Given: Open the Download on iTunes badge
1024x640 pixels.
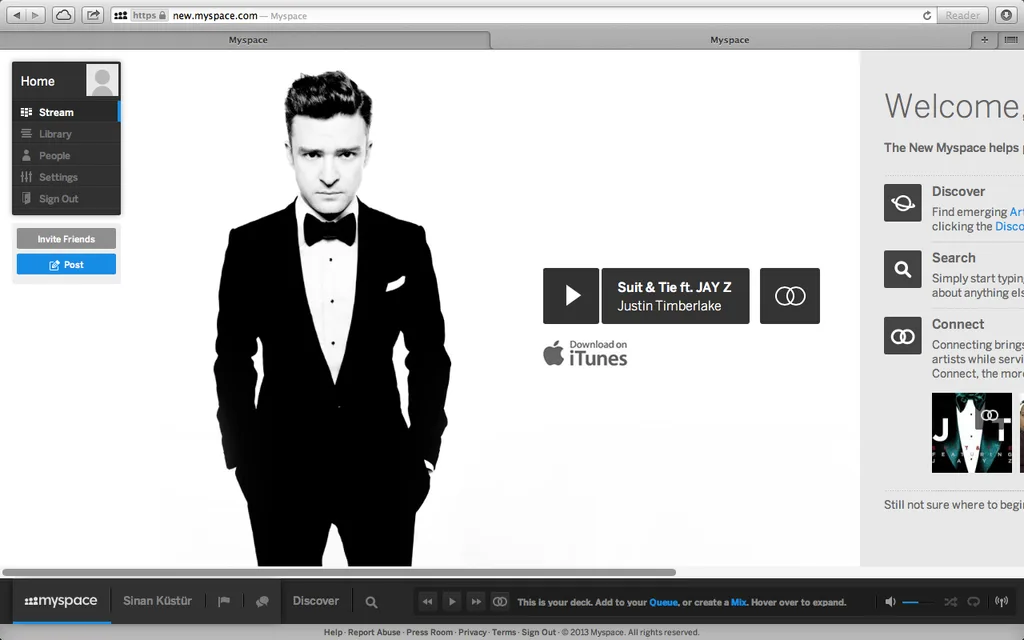Looking at the screenshot, I should pyautogui.click(x=585, y=353).
